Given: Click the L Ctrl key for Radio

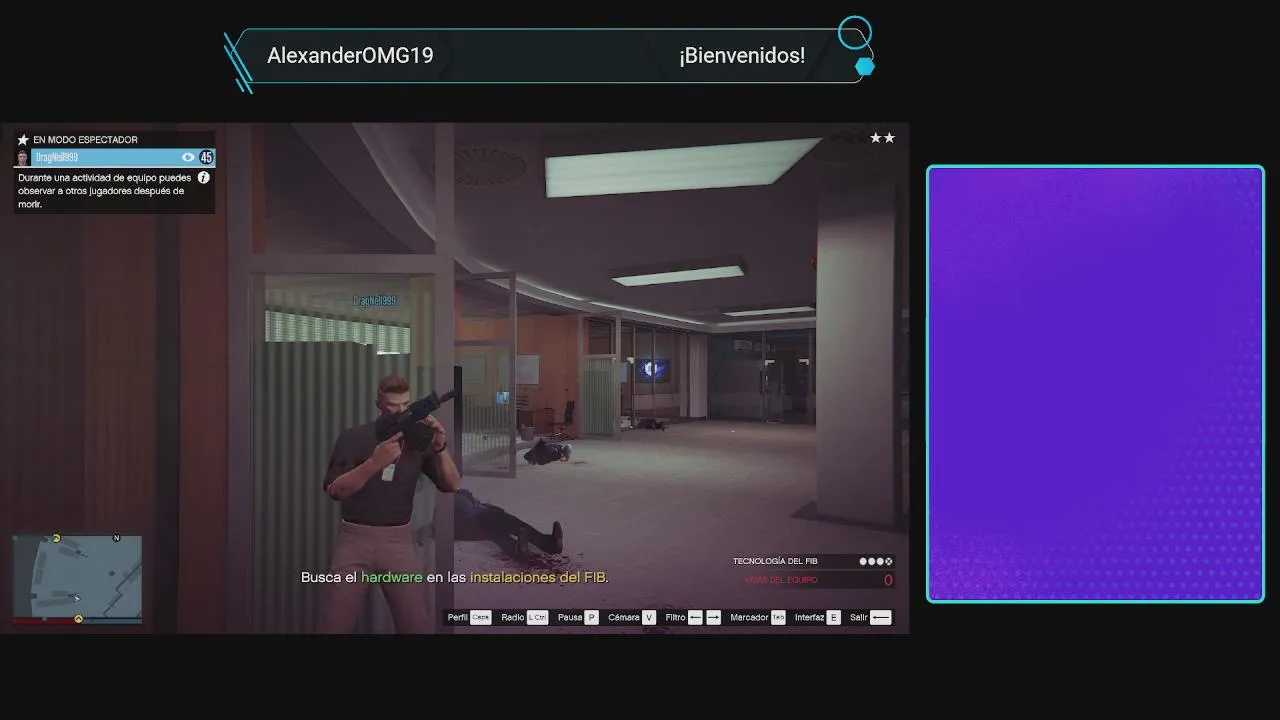Looking at the screenshot, I should click(538, 618).
